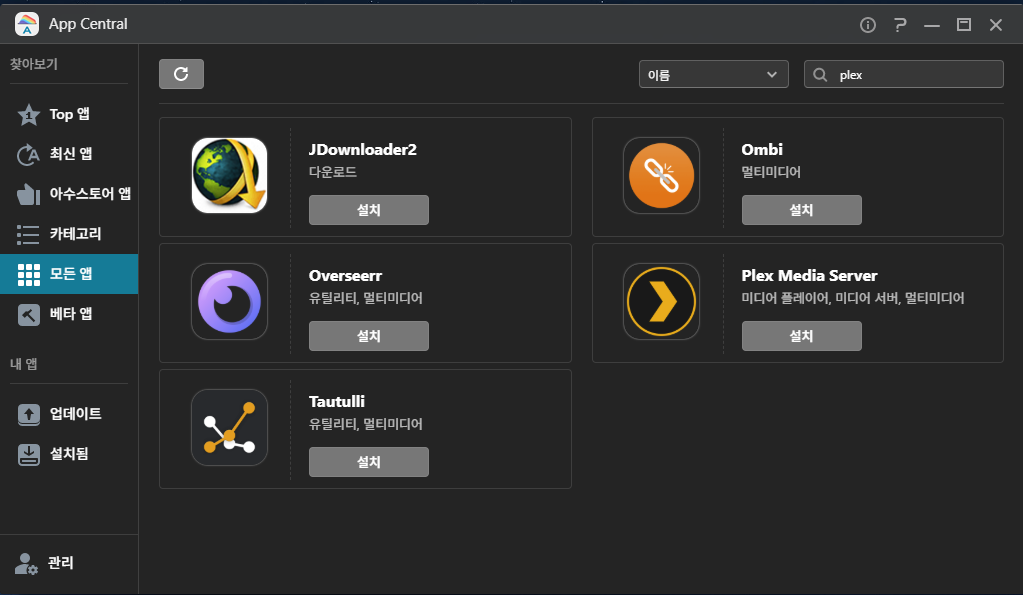Install JDownloader2 with 설치 button
Image resolution: width=1023 pixels, height=595 pixels.
[369, 210]
